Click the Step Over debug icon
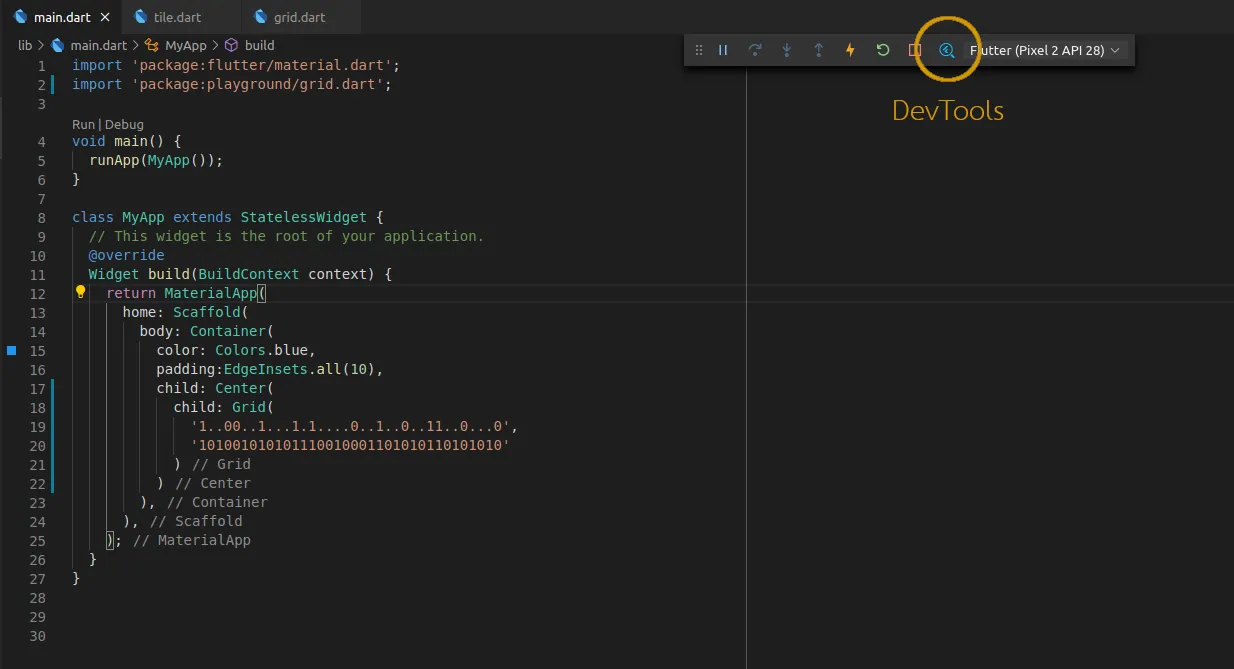Screen dimensions: 1234x669 click(755, 49)
